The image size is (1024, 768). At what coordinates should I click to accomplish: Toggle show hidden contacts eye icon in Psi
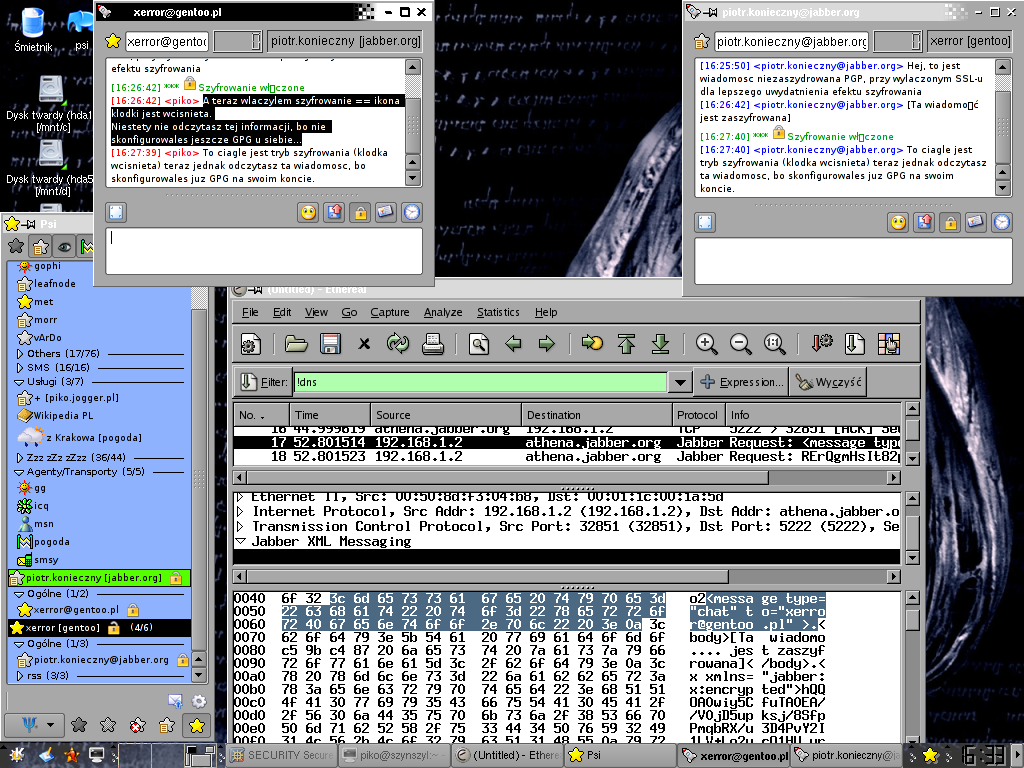pos(64,247)
